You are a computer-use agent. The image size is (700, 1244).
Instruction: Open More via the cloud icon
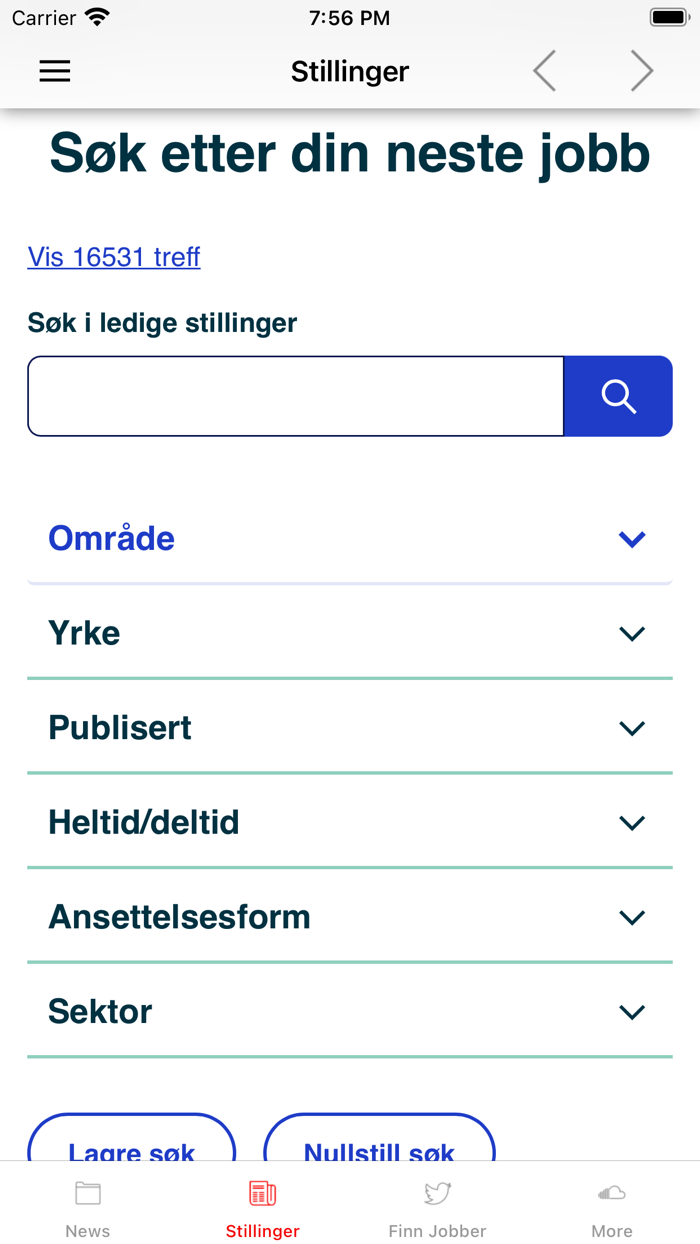611,1192
